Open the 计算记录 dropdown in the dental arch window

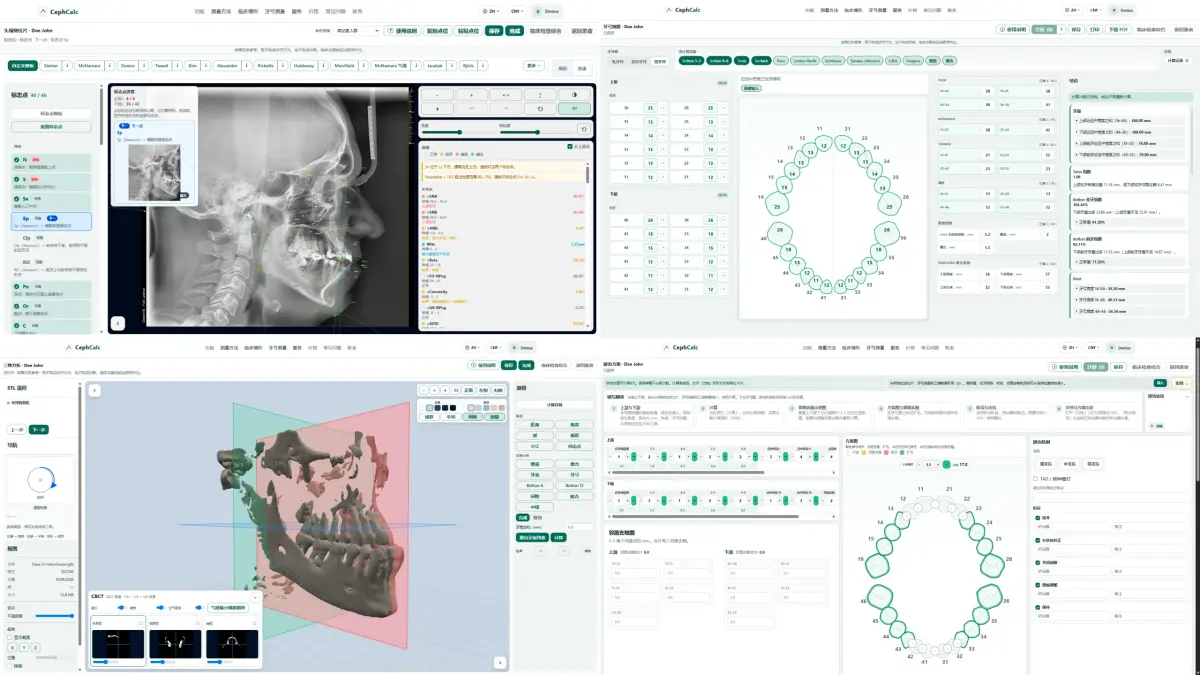(x=1178, y=60)
